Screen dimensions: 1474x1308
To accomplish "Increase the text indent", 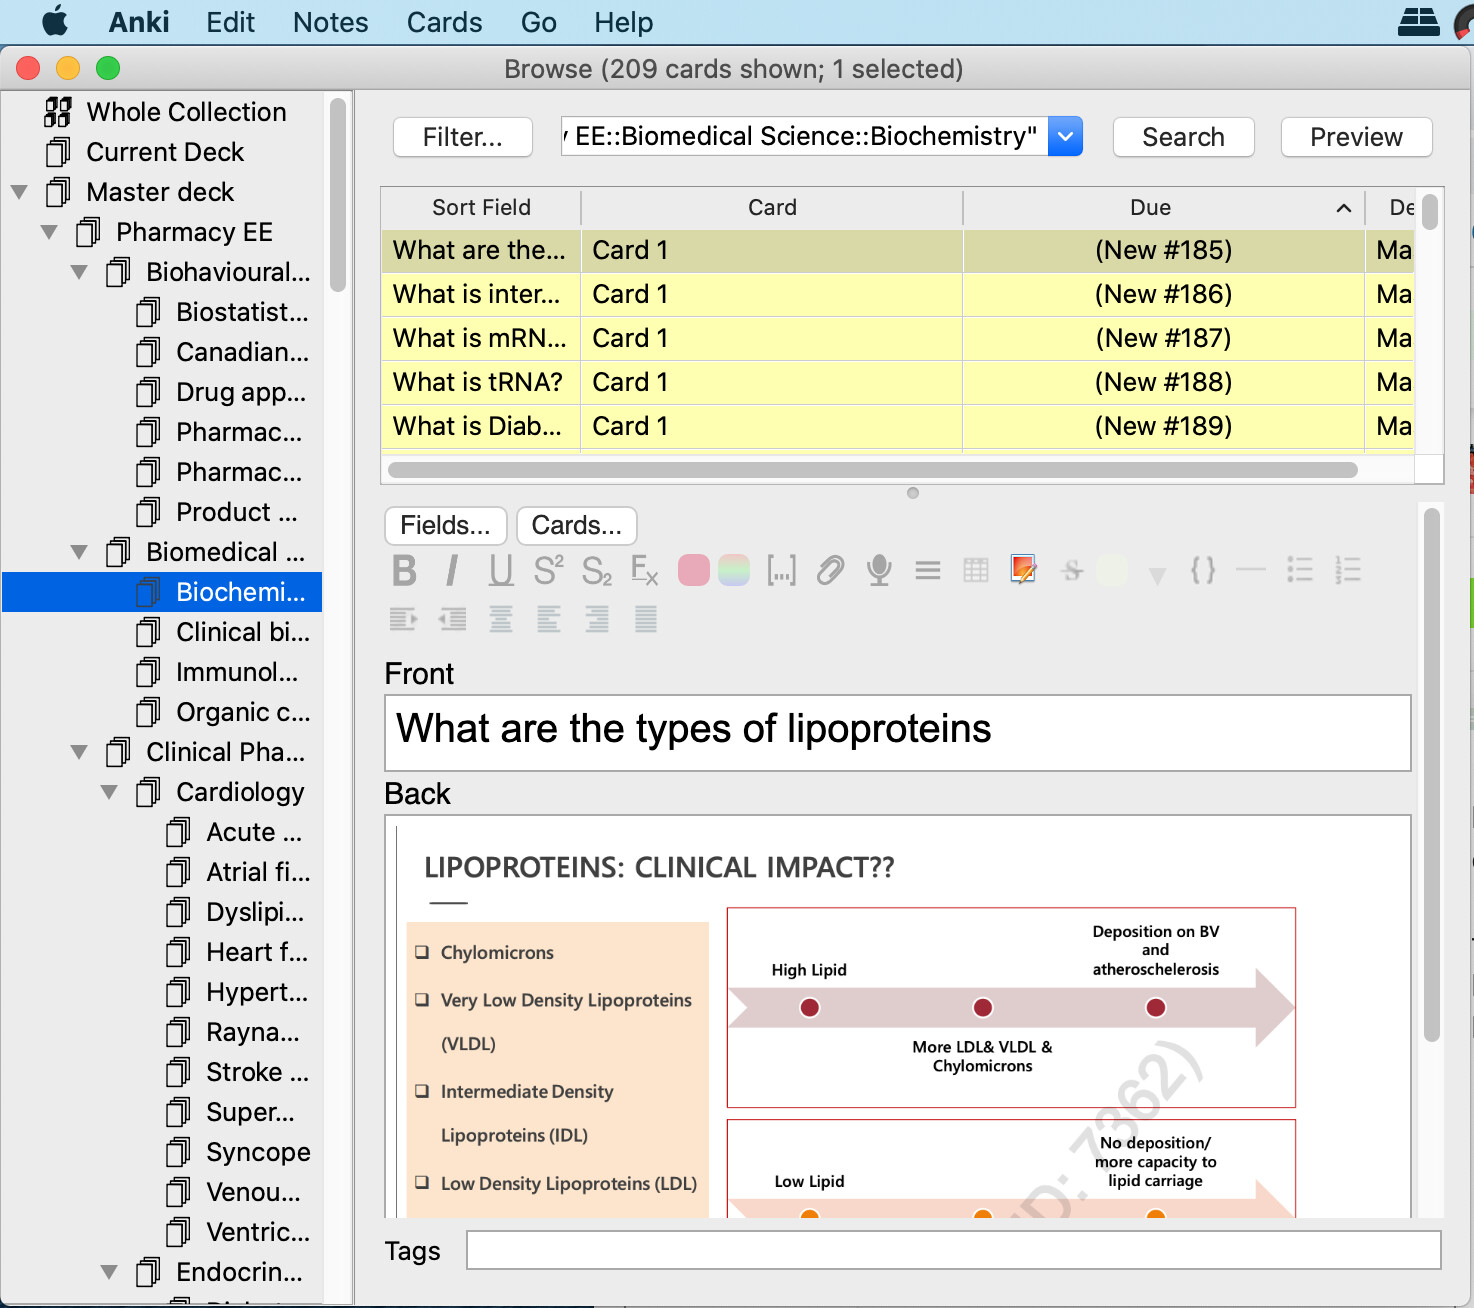I will click(404, 620).
